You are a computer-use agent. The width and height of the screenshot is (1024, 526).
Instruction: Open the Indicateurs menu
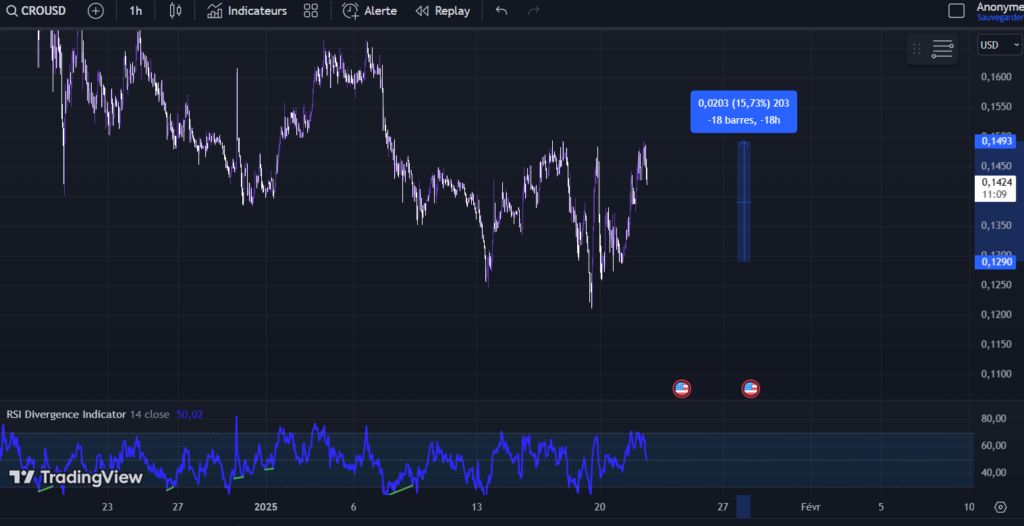(x=247, y=11)
